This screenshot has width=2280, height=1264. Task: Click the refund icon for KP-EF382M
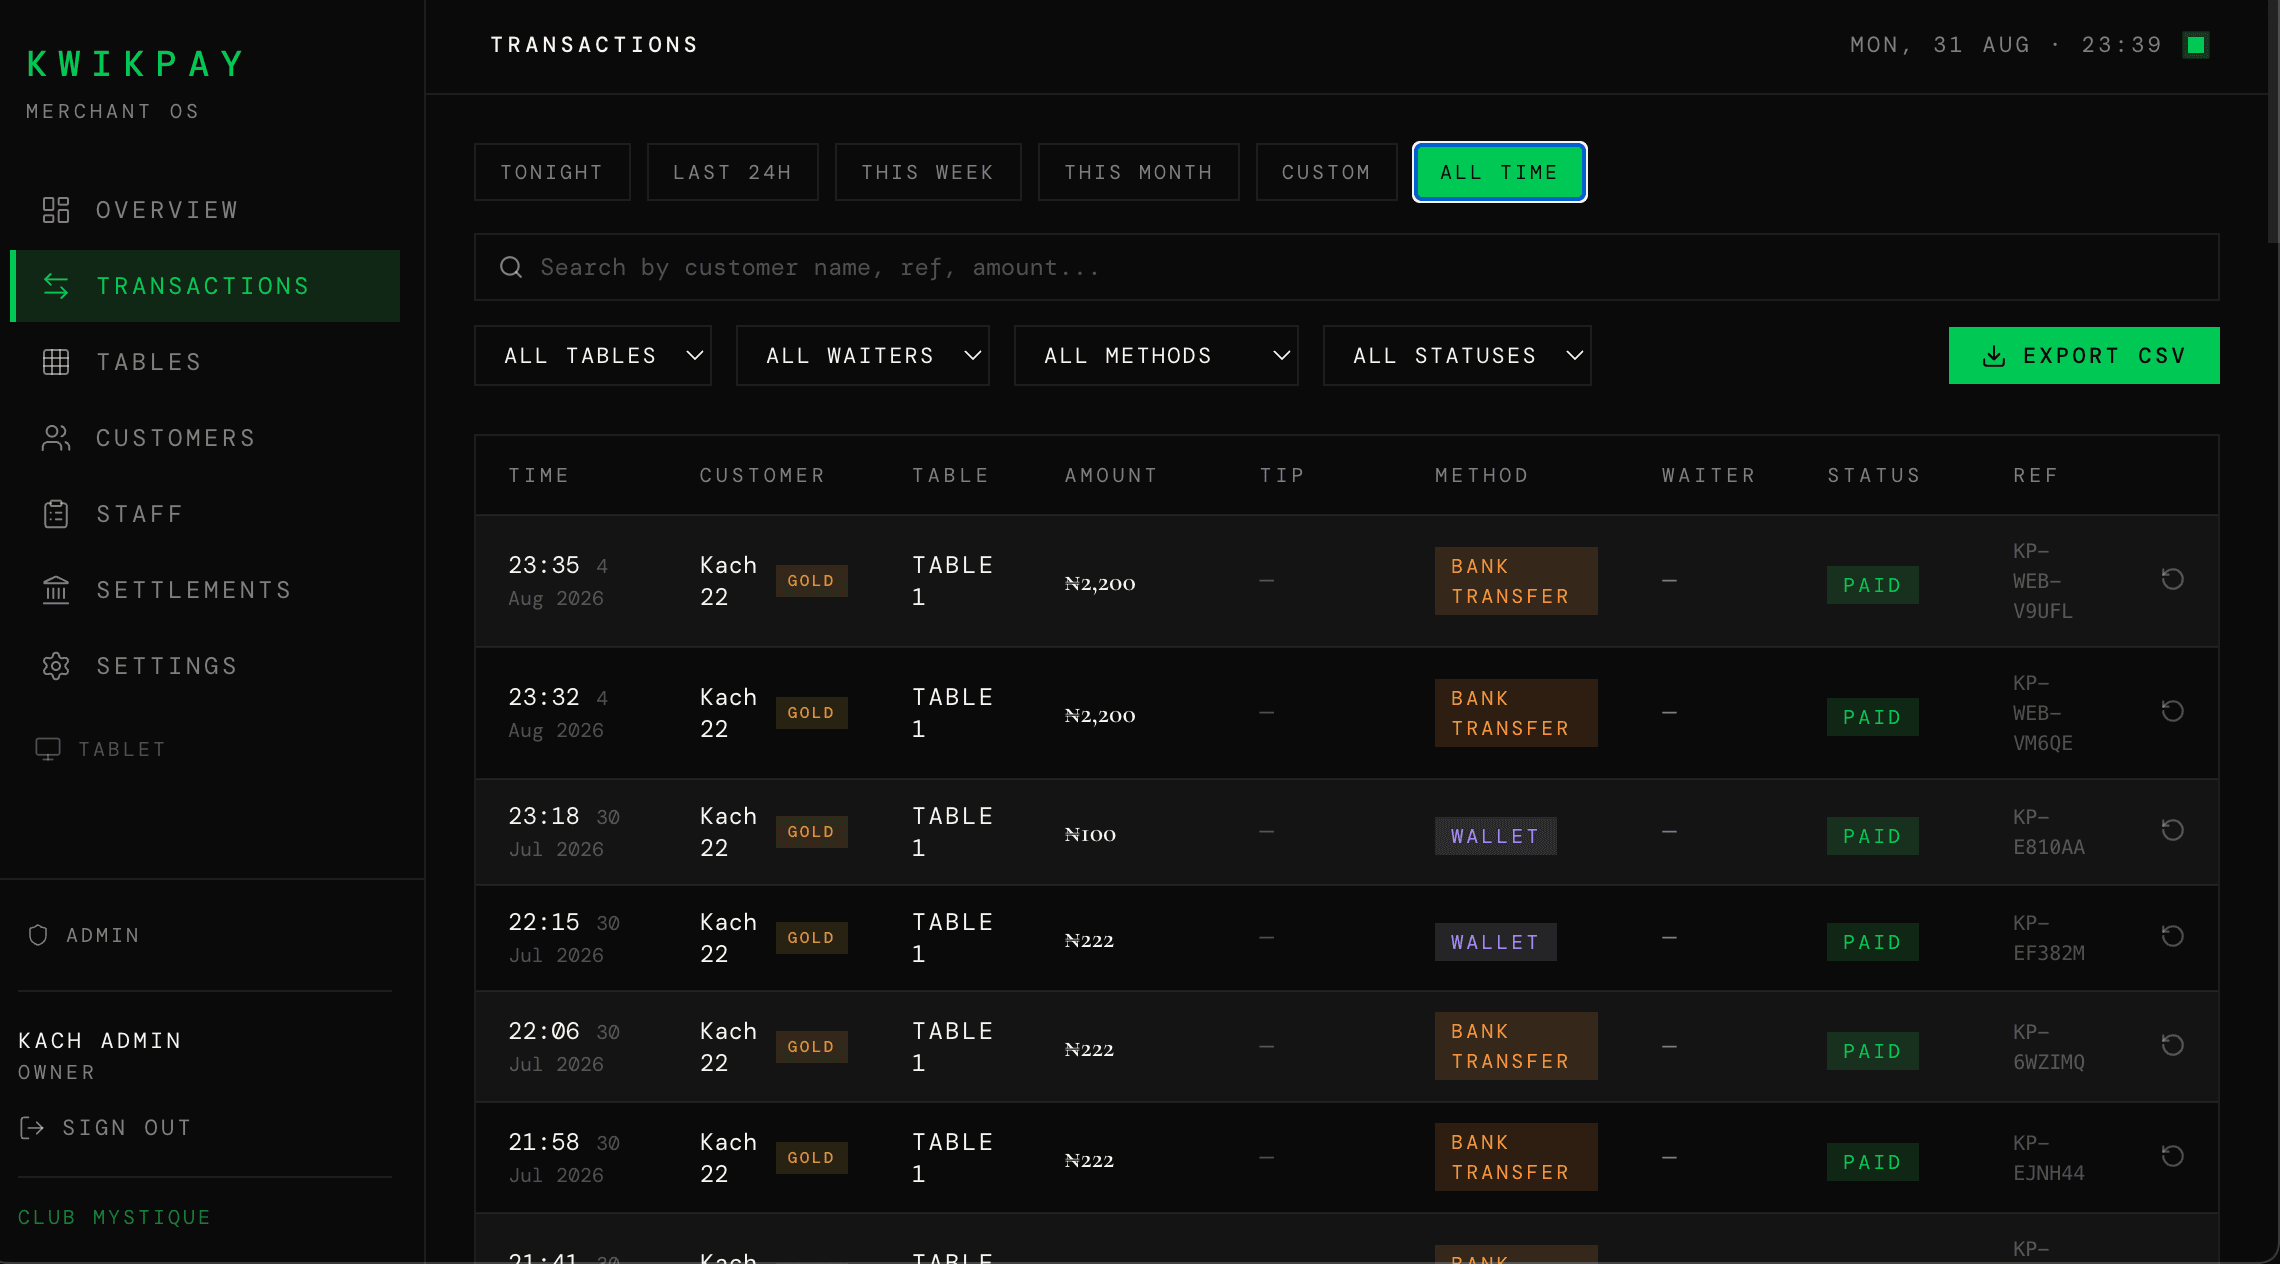2172,936
